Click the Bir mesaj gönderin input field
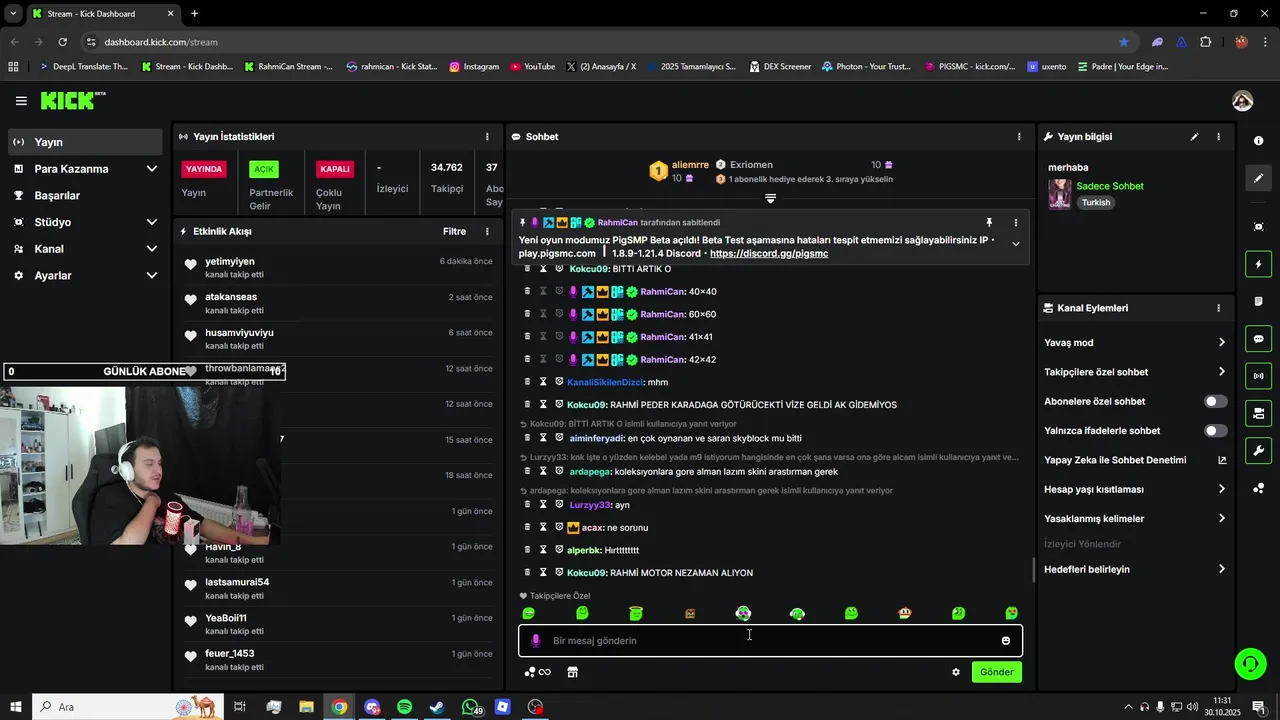The image size is (1280, 720). 770,641
